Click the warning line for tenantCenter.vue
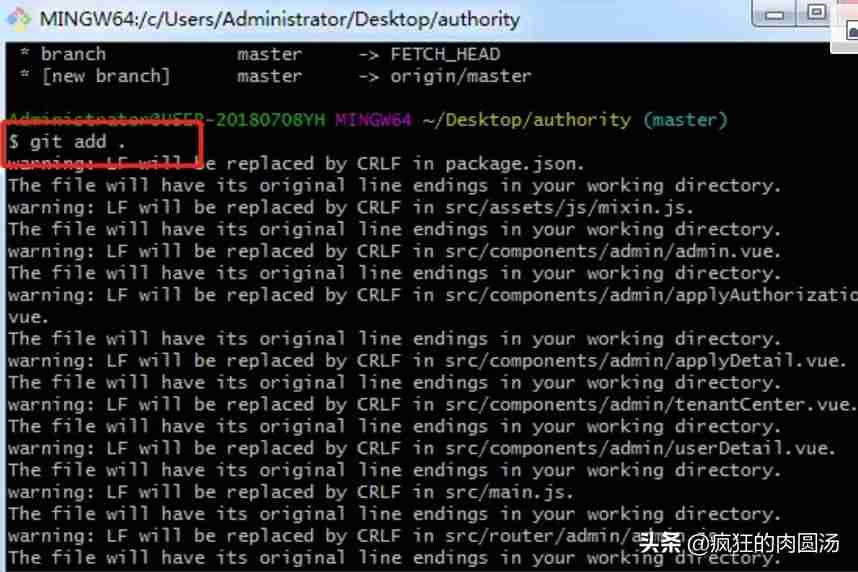This screenshot has width=858, height=572. (432, 405)
